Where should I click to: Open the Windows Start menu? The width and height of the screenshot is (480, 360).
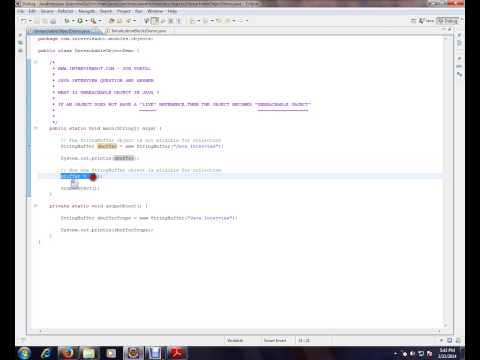pos(24,353)
